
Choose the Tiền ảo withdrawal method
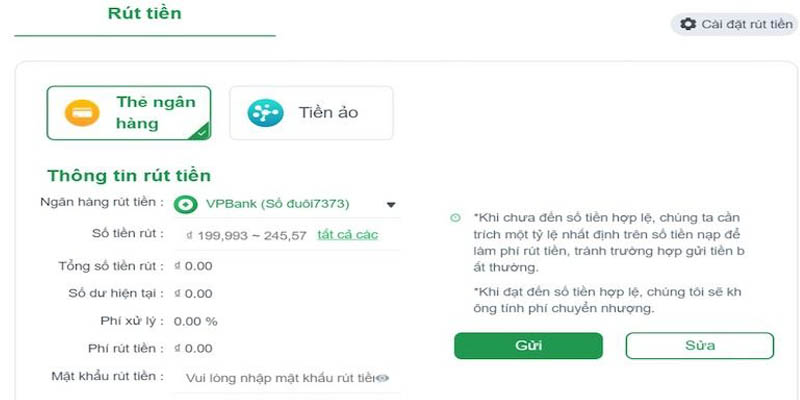[311, 112]
